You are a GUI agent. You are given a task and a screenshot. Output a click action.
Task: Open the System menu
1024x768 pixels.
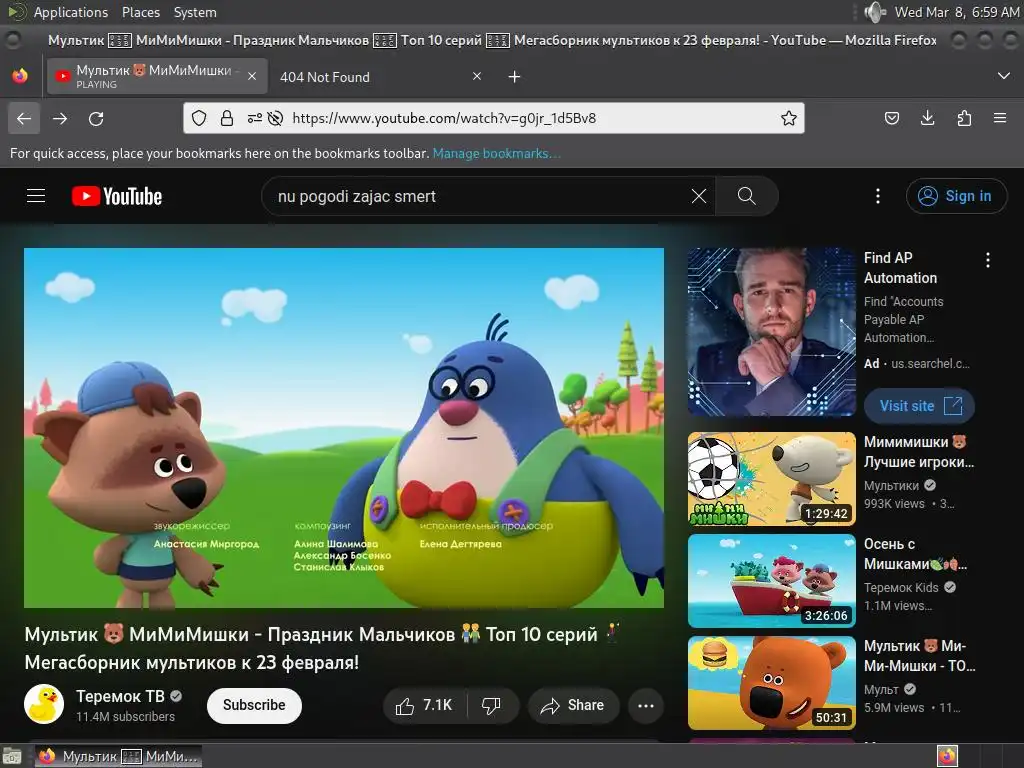(x=195, y=12)
